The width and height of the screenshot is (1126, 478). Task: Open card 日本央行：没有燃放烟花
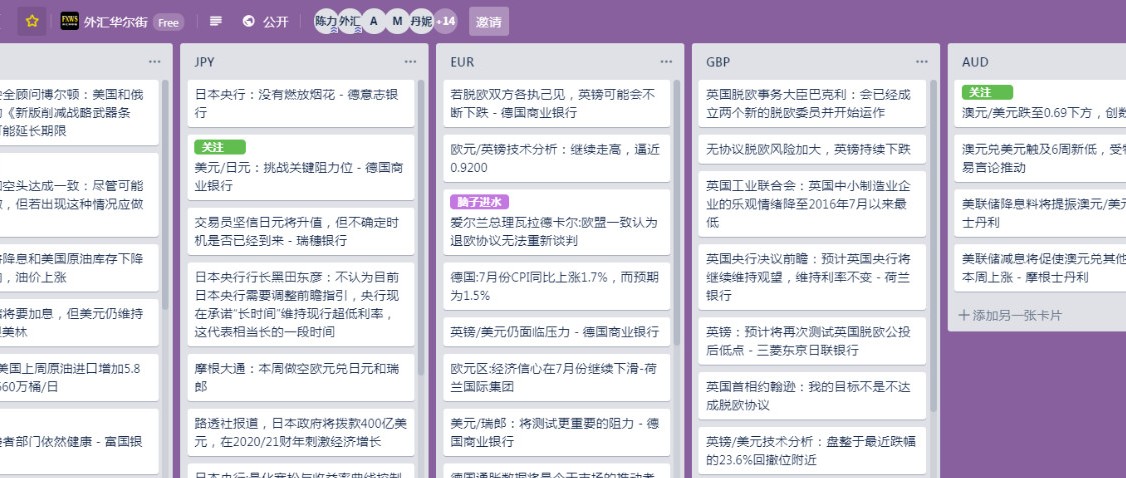pos(301,103)
